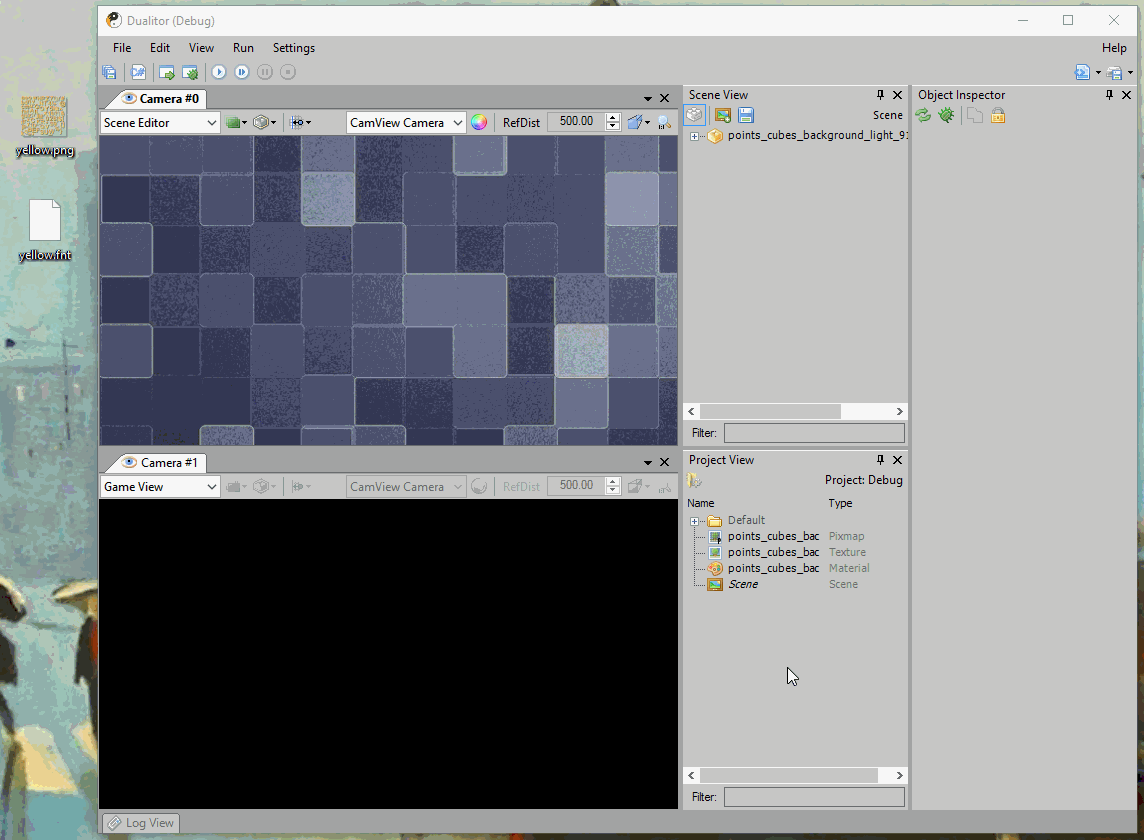Click the Step Frame button
The width and height of the screenshot is (1144, 840).
point(242,72)
